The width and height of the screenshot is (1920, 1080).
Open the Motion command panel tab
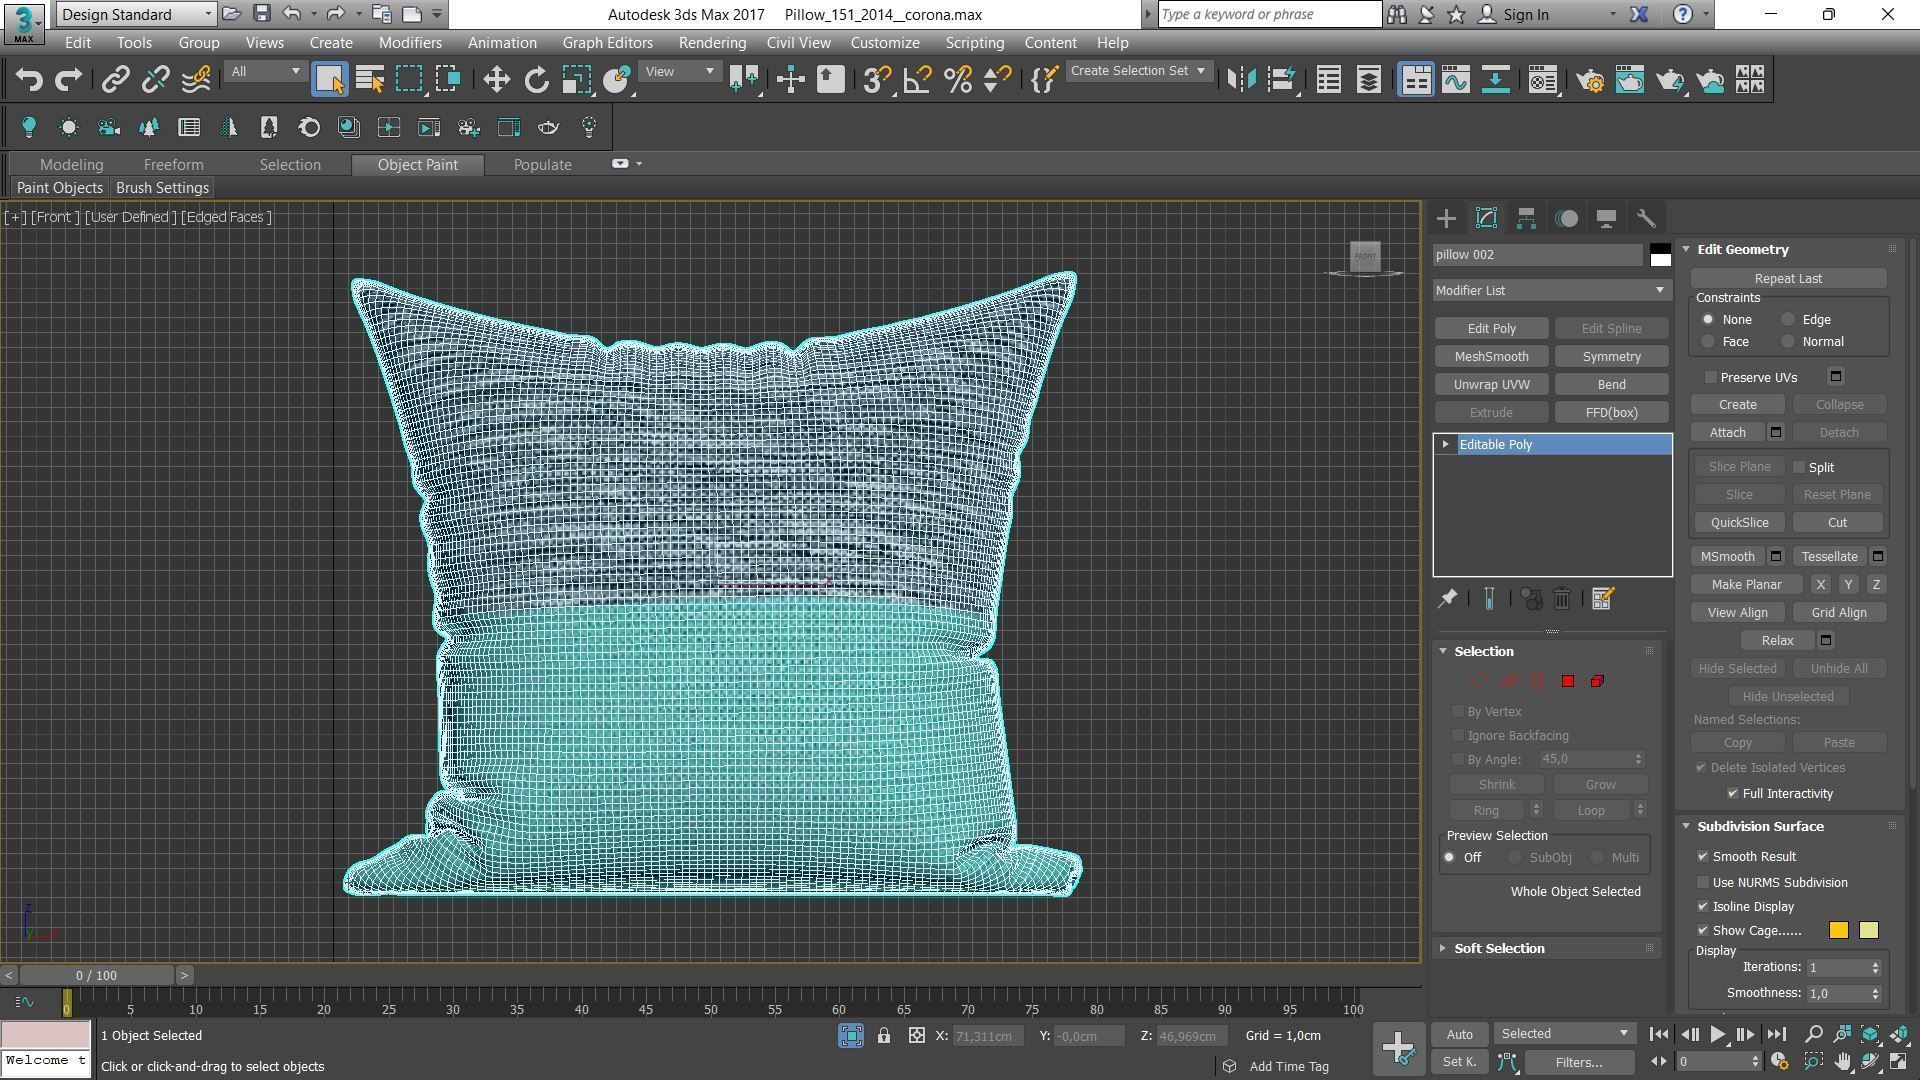tap(1567, 219)
